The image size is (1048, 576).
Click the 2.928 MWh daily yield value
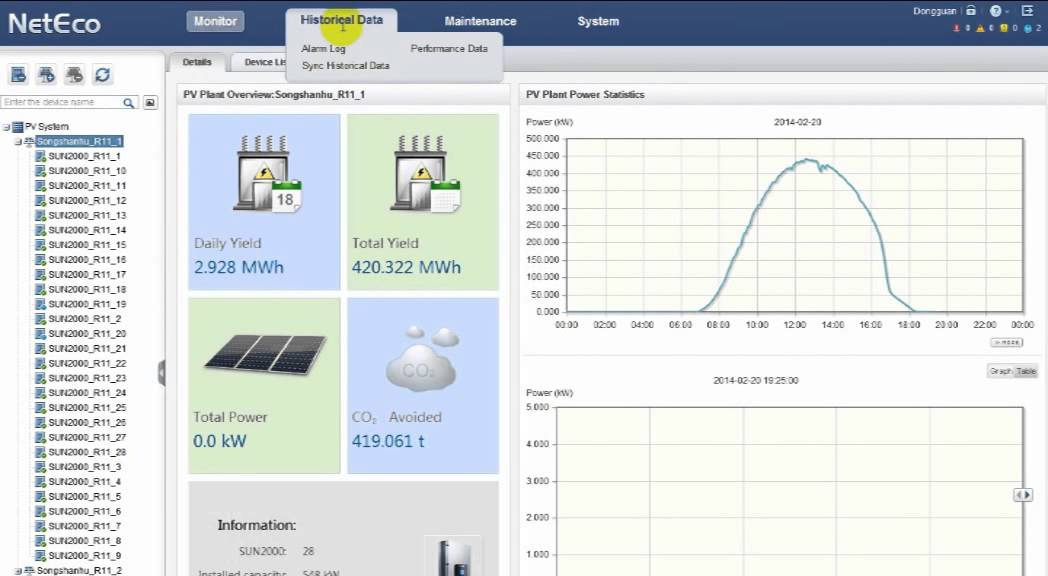pyautogui.click(x=239, y=267)
